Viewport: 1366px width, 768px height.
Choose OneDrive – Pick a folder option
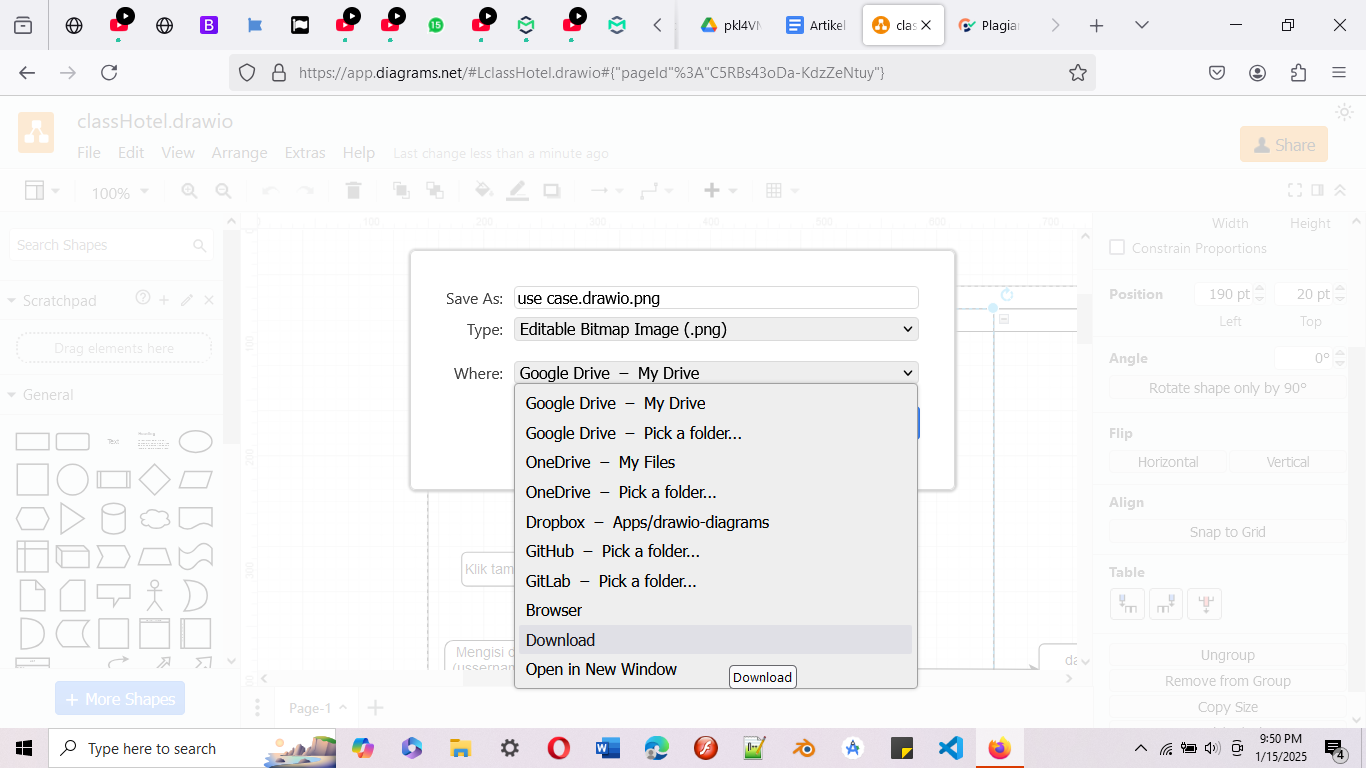coord(715,492)
